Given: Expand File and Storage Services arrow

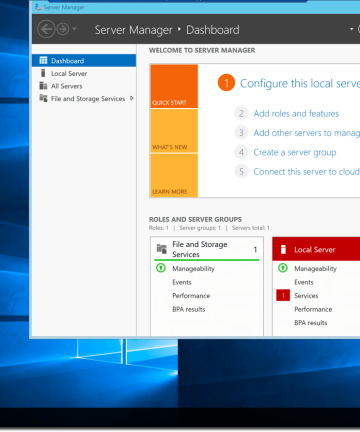Looking at the screenshot, I should (132, 98).
